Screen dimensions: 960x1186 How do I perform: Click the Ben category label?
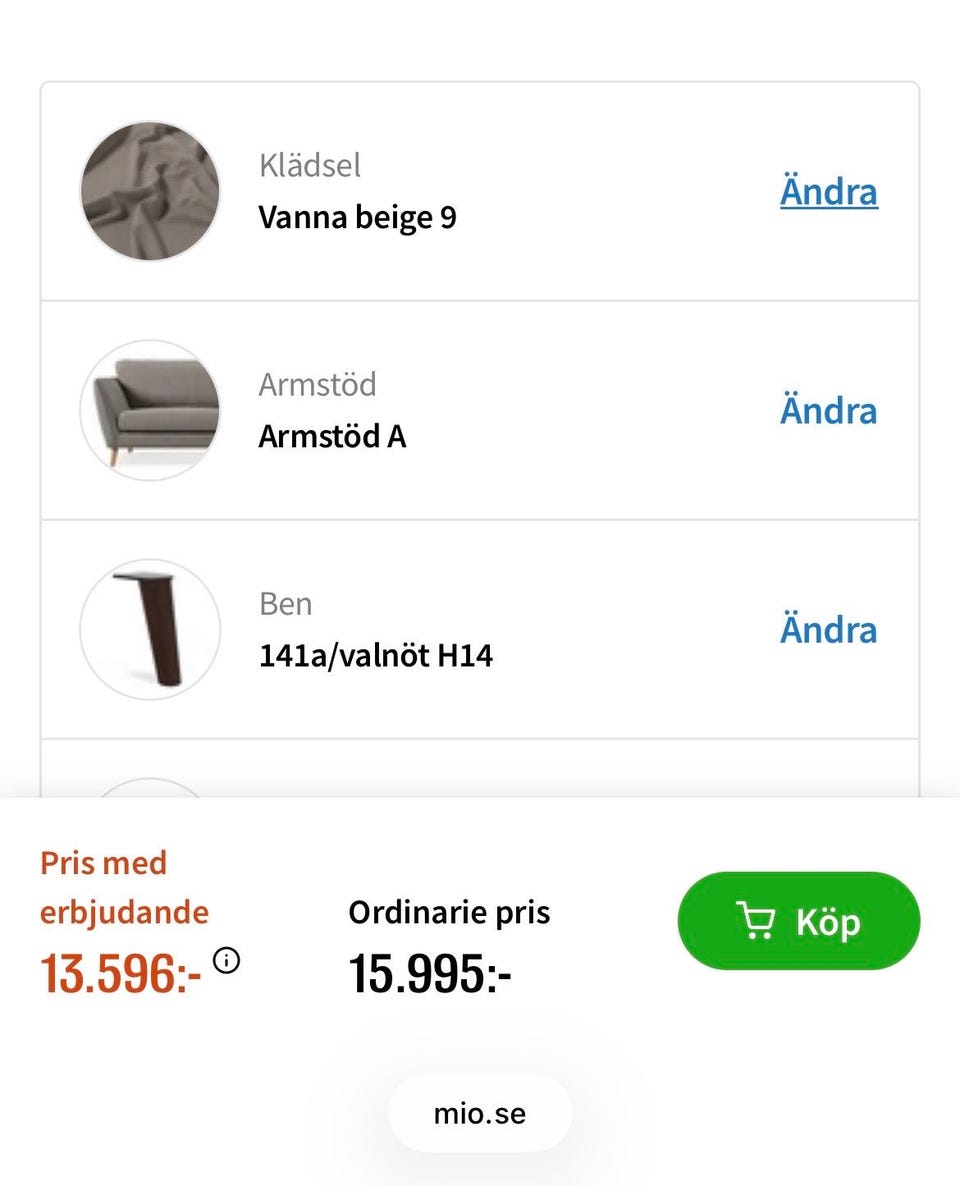pos(285,603)
